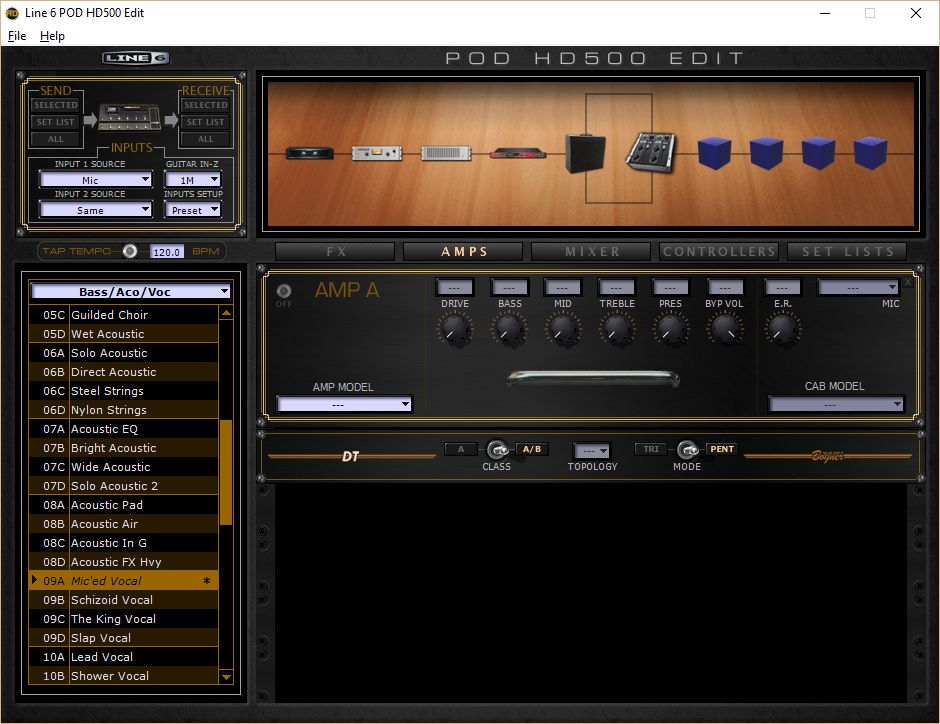Click Send SET LIST button

(56, 122)
